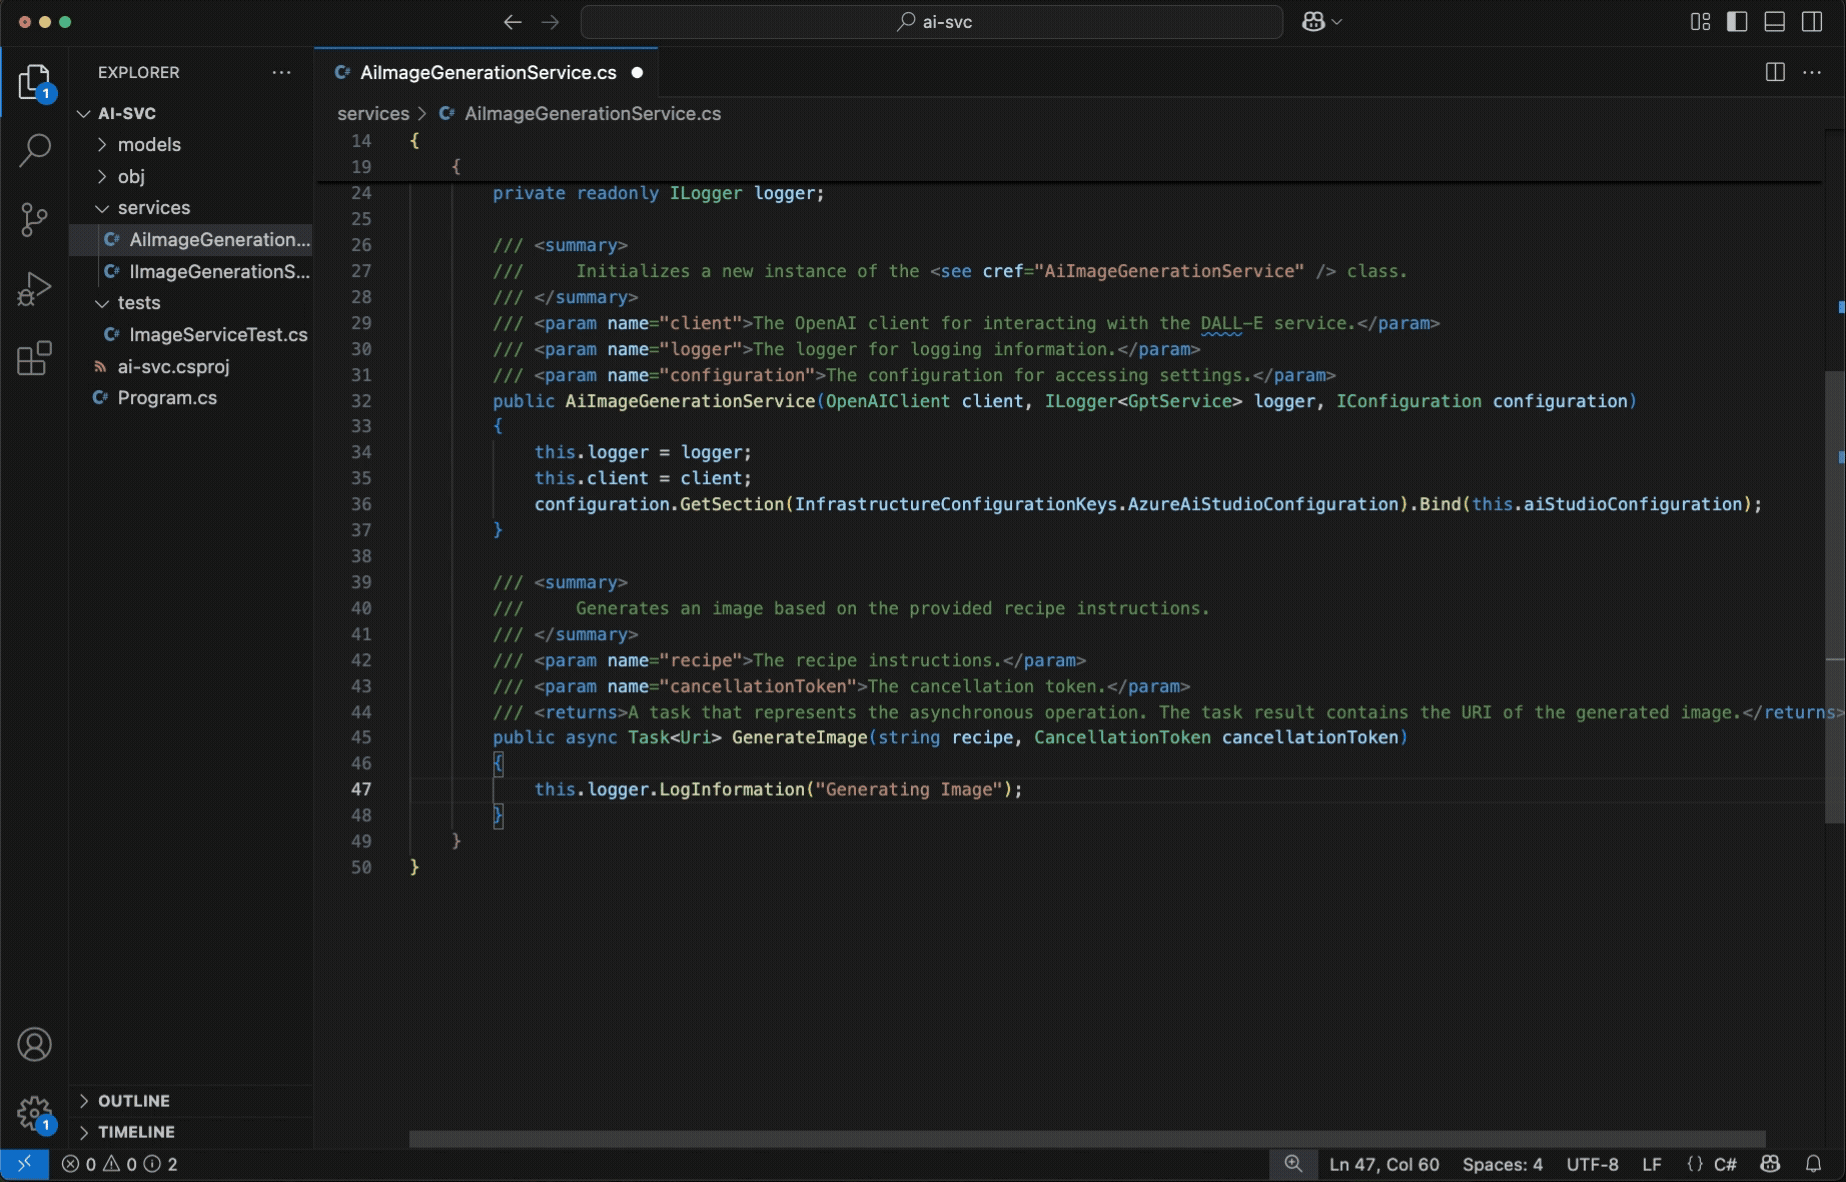This screenshot has height=1182, width=1846.
Task: Open the Copilot icon in the status bar
Action: [1770, 1164]
